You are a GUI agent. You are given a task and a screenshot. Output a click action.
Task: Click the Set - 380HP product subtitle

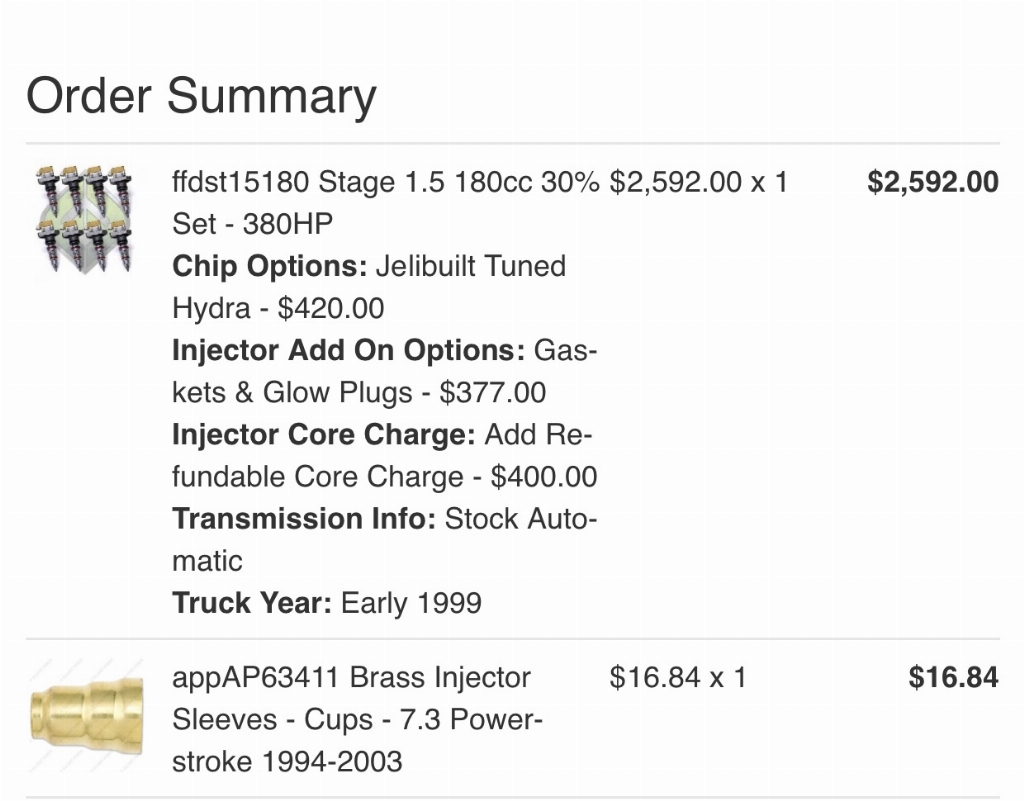pos(252,224)
